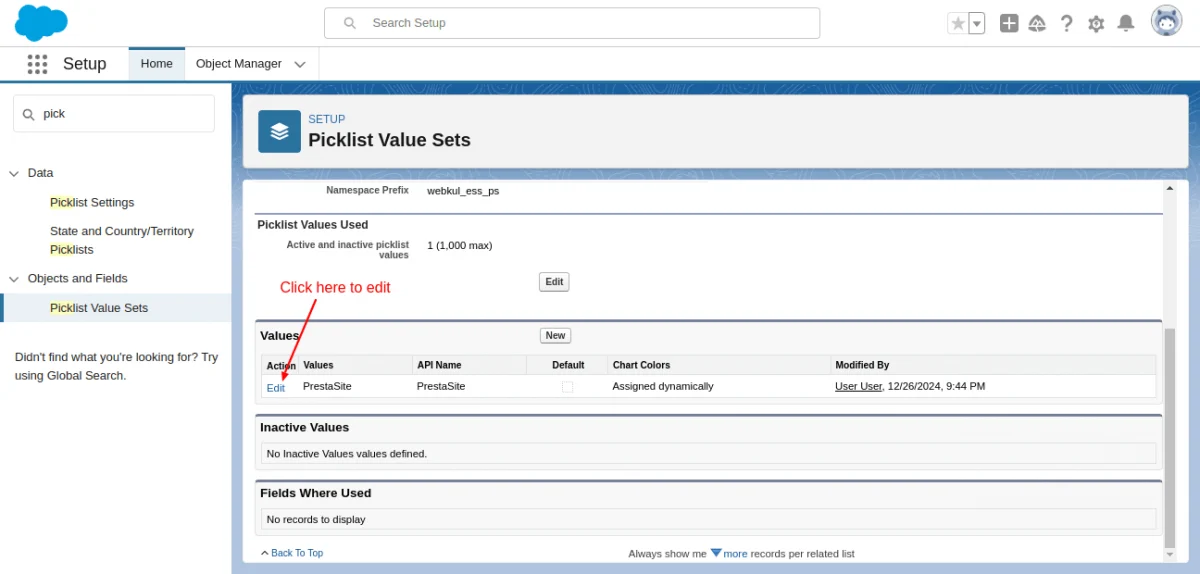
Task: Click the PrestaSite API Name cell
Action: click(441, 386)
